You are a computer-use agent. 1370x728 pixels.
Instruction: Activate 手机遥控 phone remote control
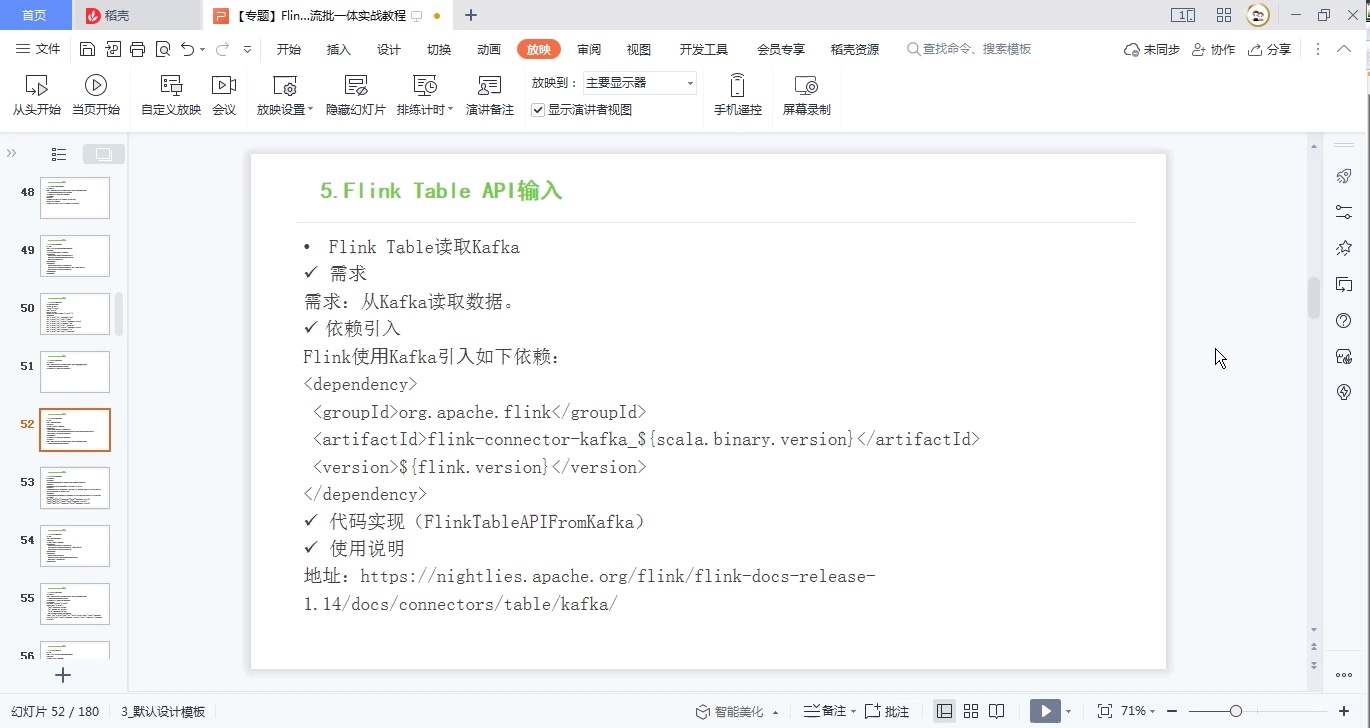click(737, 95)
